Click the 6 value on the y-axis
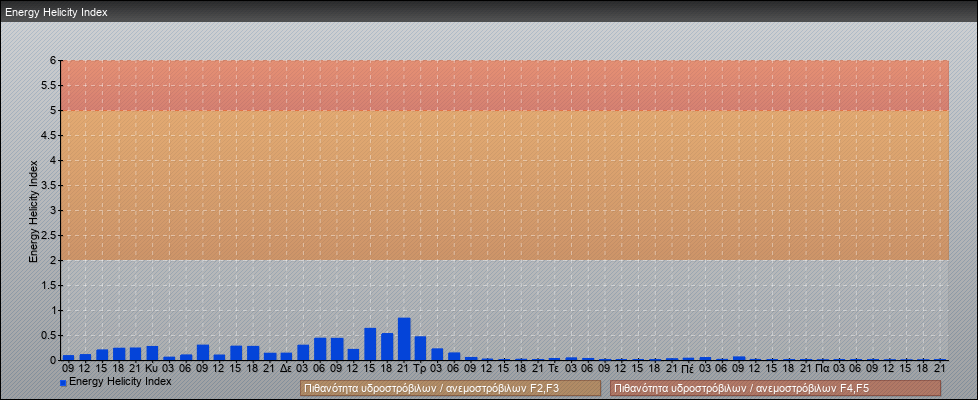 [x=55, y=60]
